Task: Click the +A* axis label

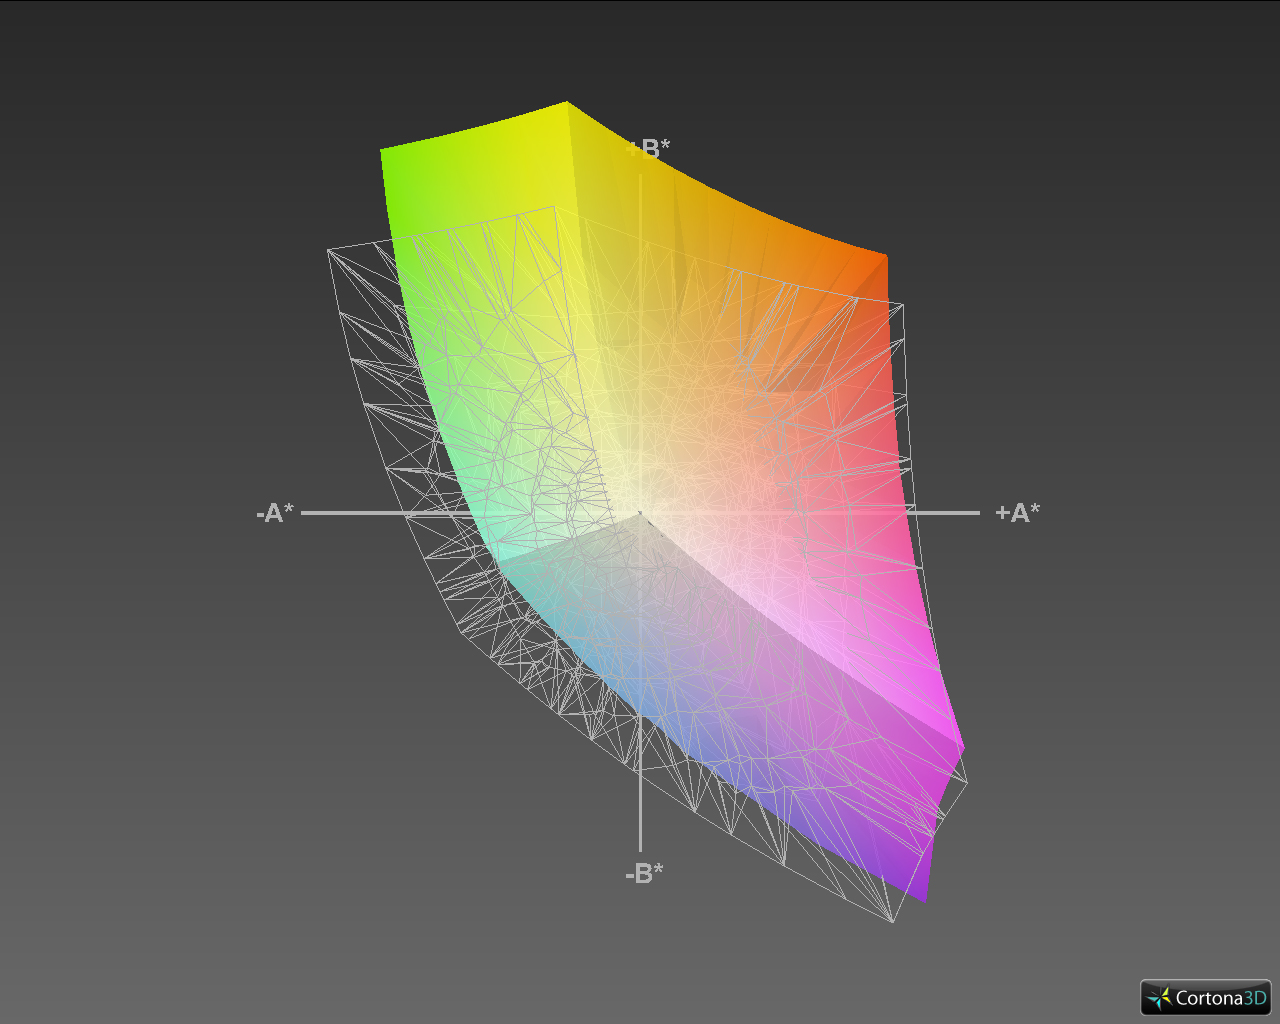Action: pos(1017,513)
